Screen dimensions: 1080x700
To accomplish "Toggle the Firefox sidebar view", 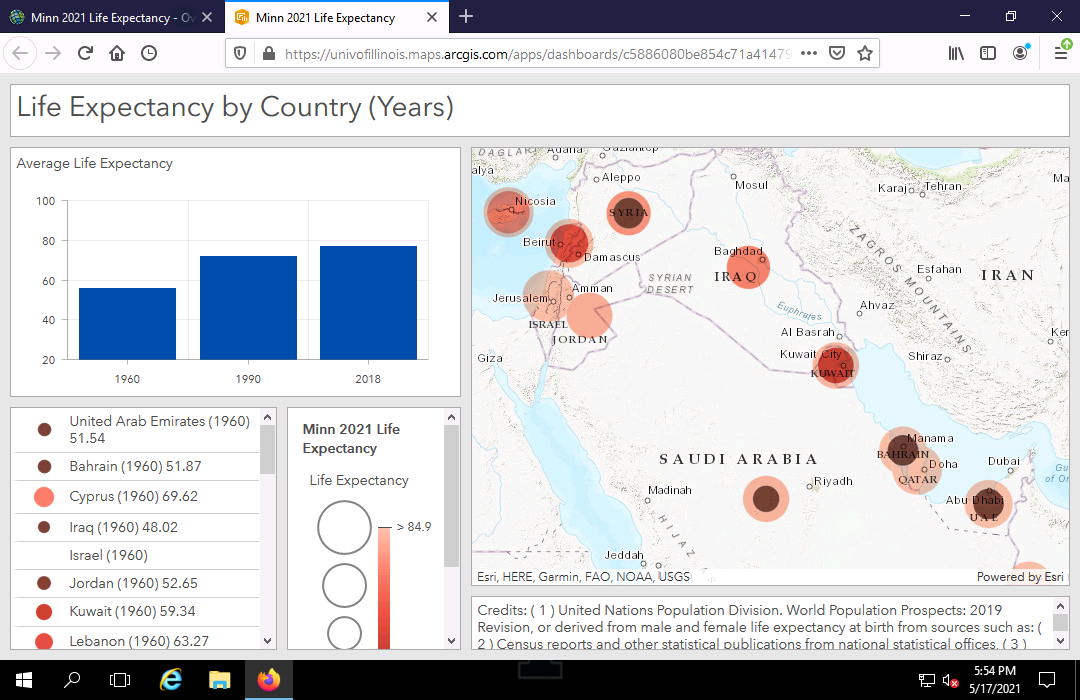I will pyautogui.click(x=988, y=52).
